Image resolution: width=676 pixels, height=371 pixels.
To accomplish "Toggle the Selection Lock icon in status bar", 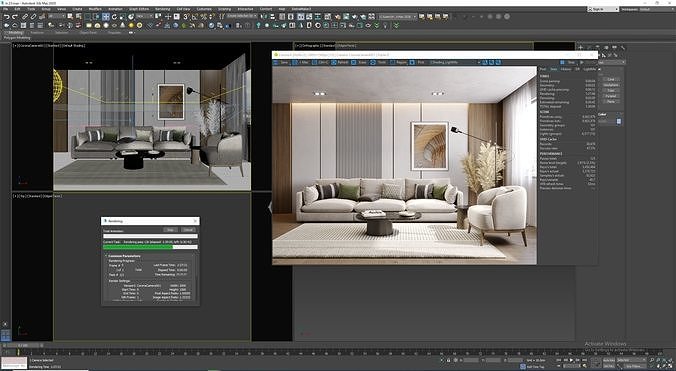I will (448, 360).
